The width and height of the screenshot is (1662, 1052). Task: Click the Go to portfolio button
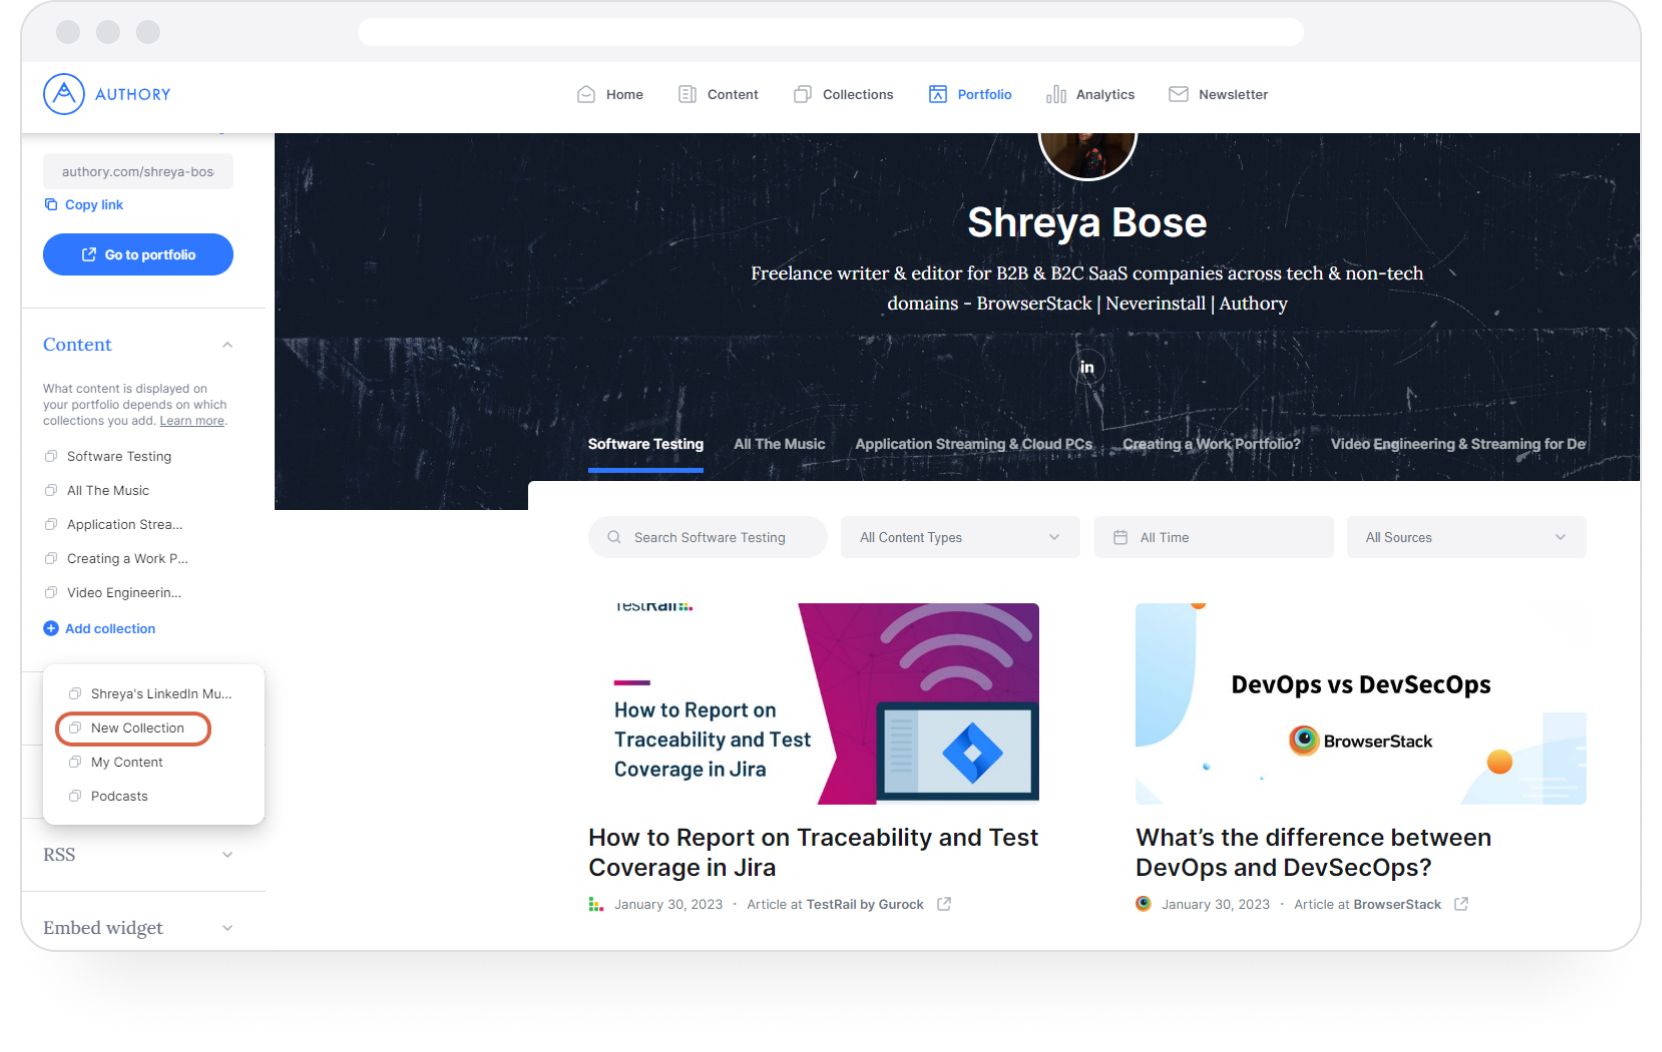pos(138,255)
